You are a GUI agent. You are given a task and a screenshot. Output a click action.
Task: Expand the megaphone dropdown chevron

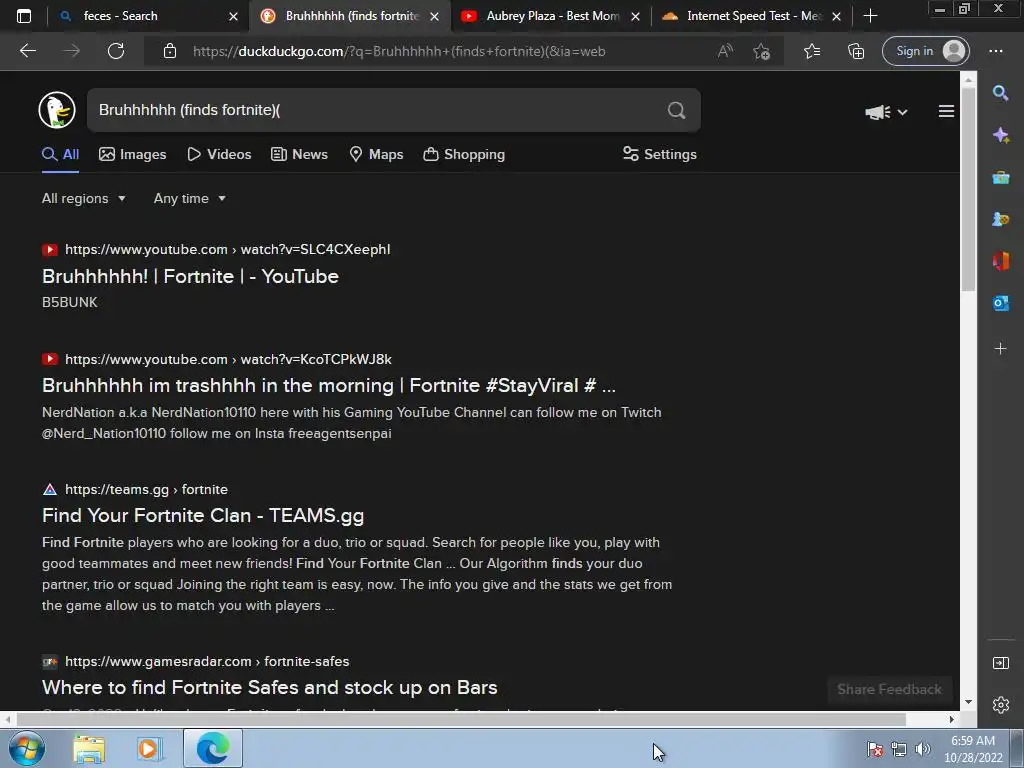(902, 112)
